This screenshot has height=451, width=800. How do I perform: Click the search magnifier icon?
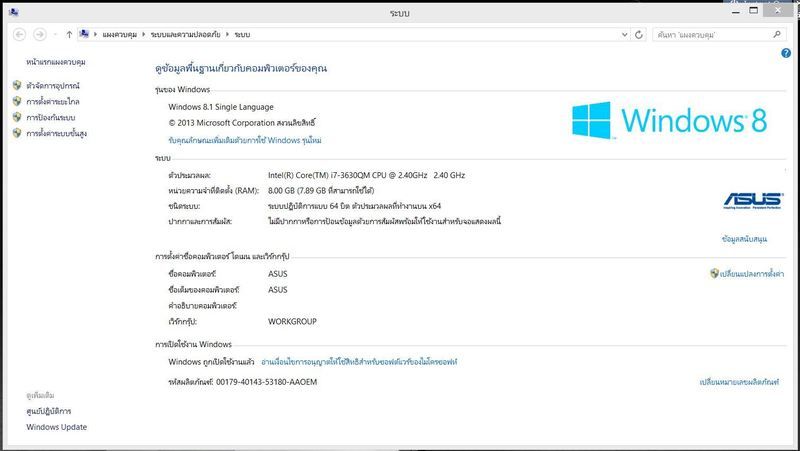[x=777, y=34]
